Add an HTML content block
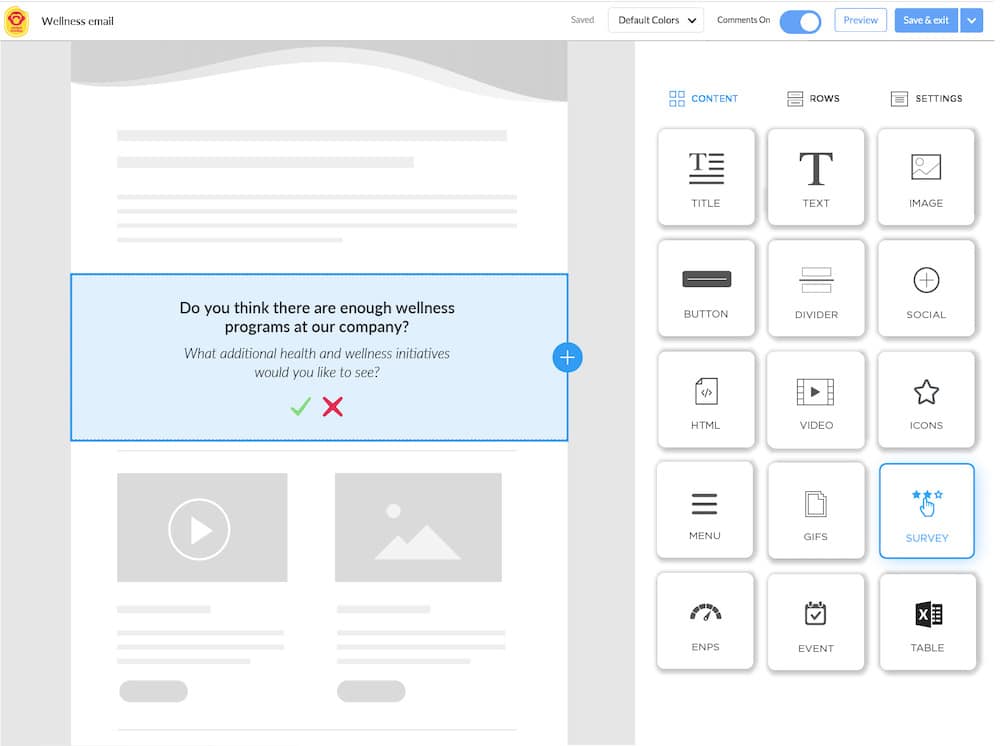 click(x=706, y=399)
